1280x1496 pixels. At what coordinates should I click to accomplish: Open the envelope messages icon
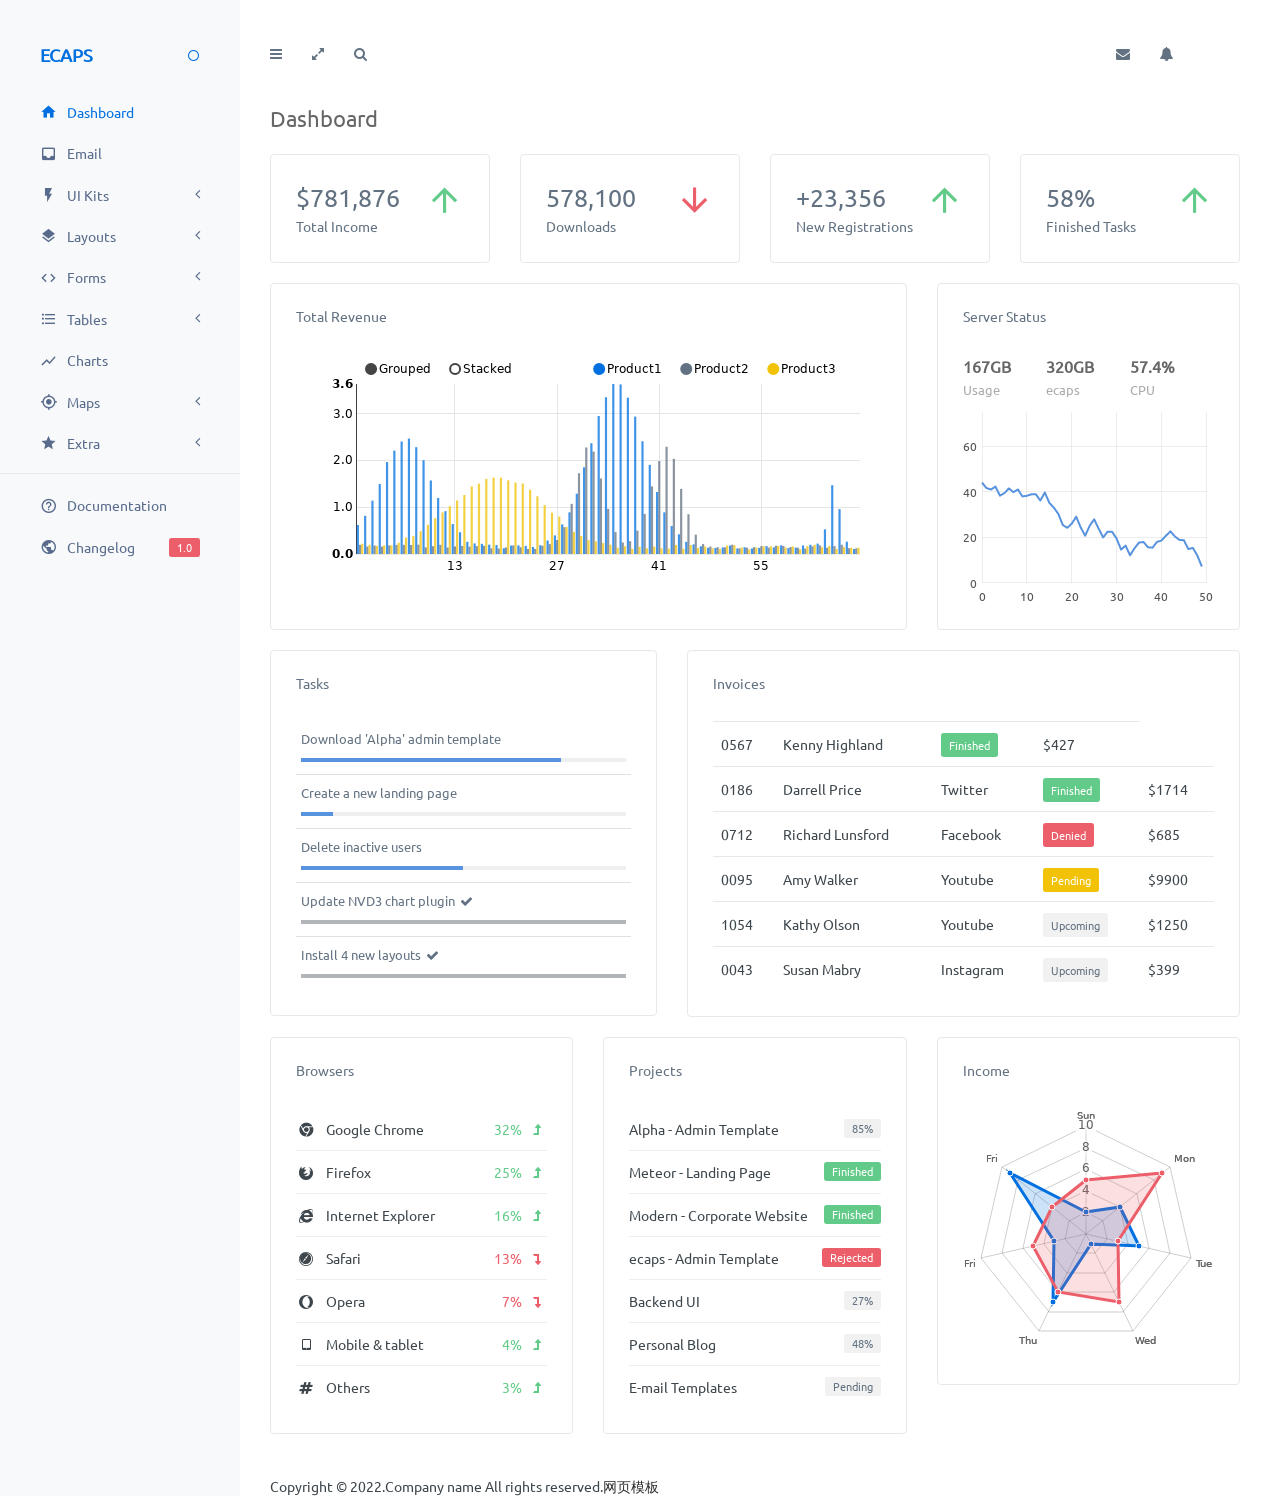click(x=1123, y=55)
